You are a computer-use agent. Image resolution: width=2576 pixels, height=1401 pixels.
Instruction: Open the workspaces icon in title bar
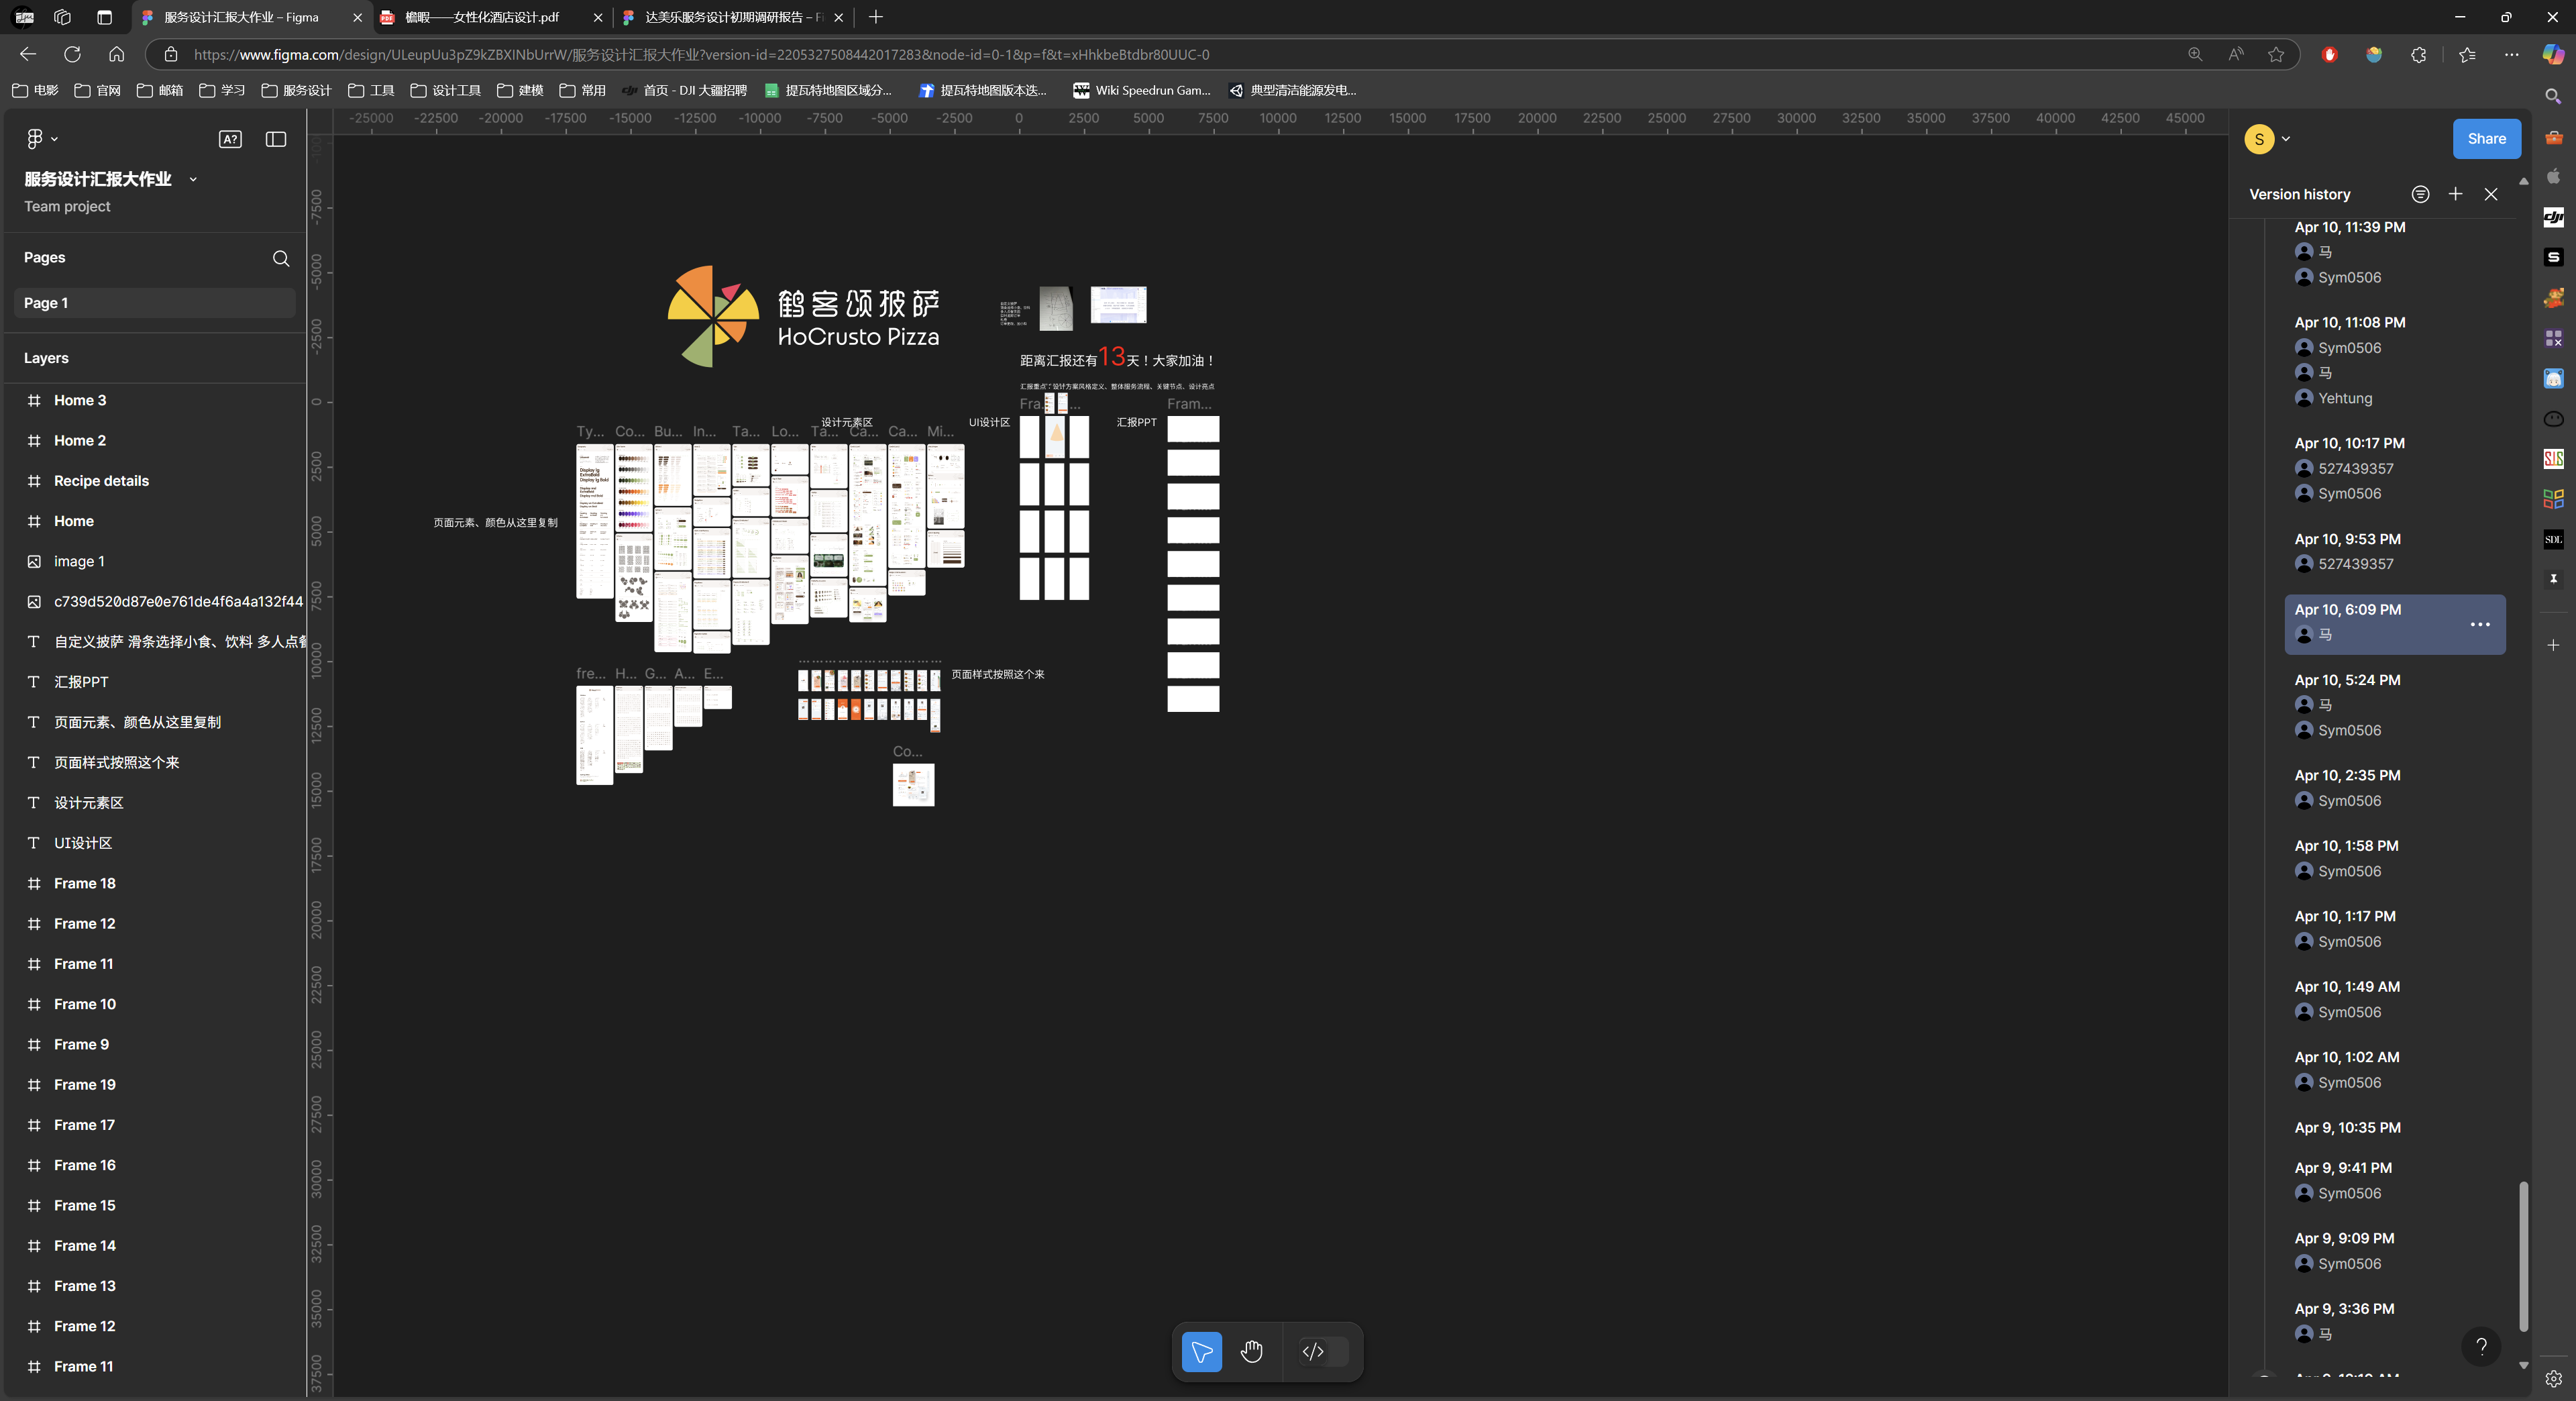click(x=62, y=17)
